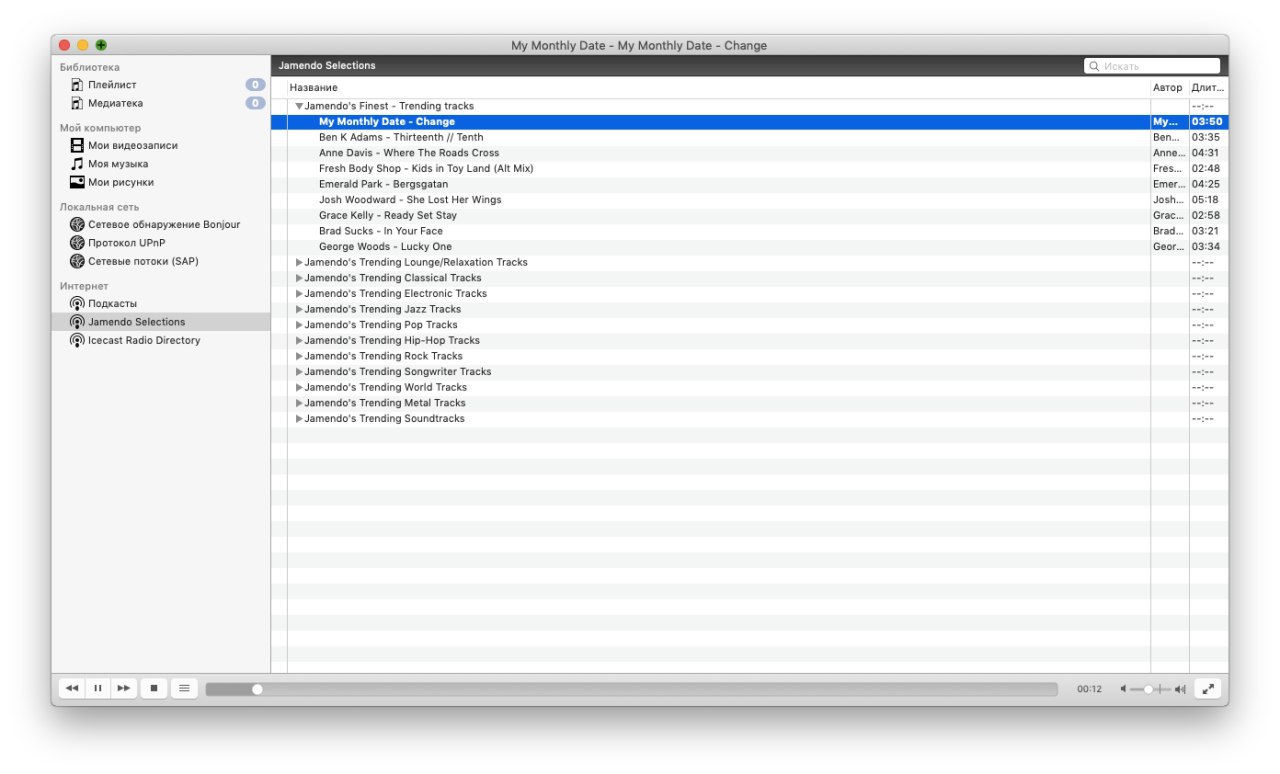This screenshot has height=774, width=1280.
Task: Click the elapsed time 00:12 display
Action: [x=1089, y=689]
